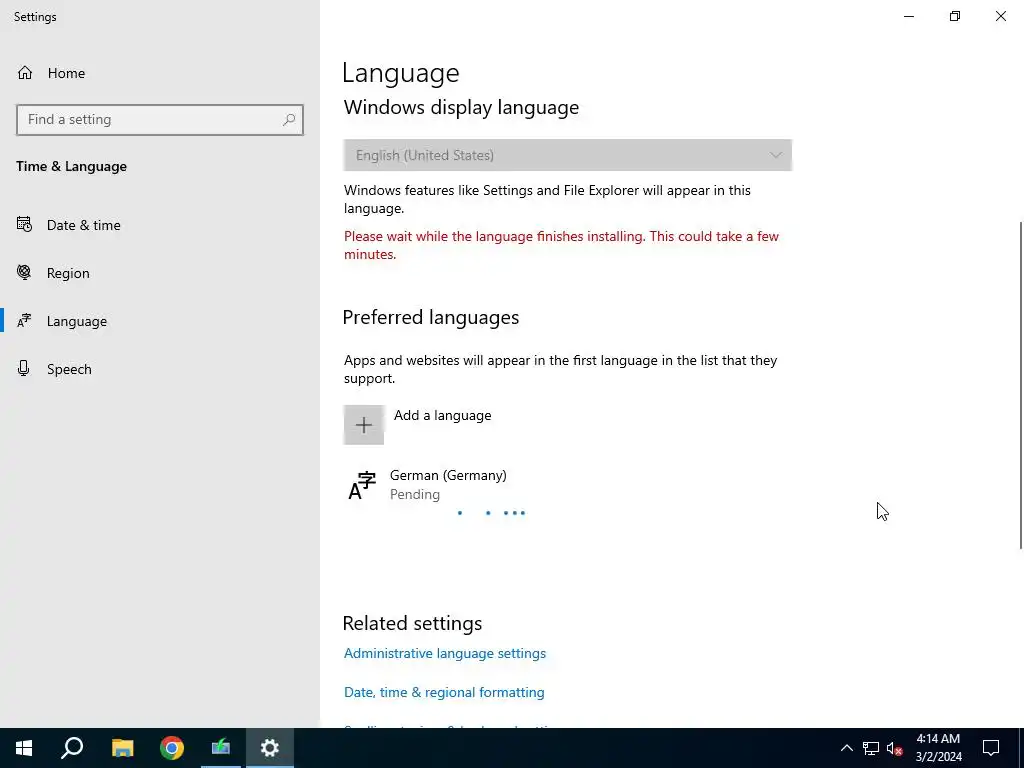This screenshot has height=768, width=1024.
Task: Click the Pending status text
Action: pos(415,494)
